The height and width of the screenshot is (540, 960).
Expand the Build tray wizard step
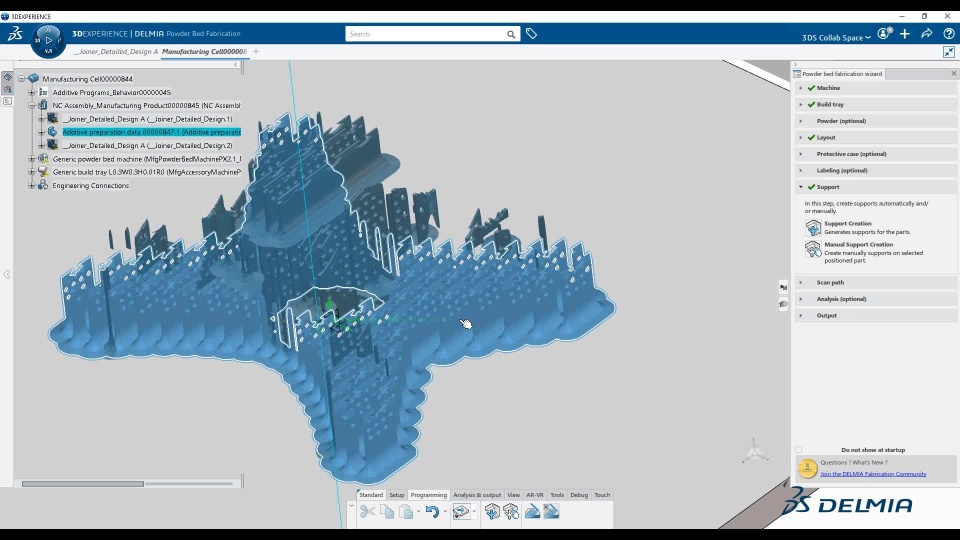click(x=801, y=105)
